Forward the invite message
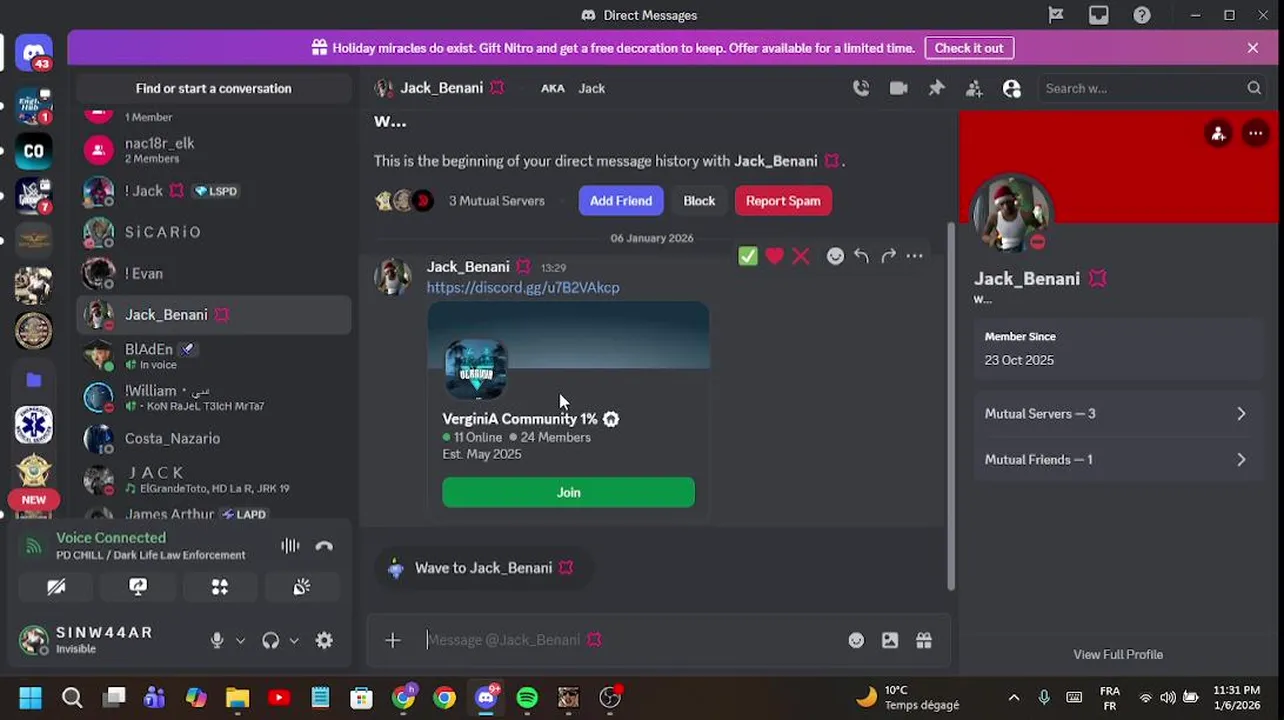The width and height of the screenshot is (1284, 720). pos(888,256)
